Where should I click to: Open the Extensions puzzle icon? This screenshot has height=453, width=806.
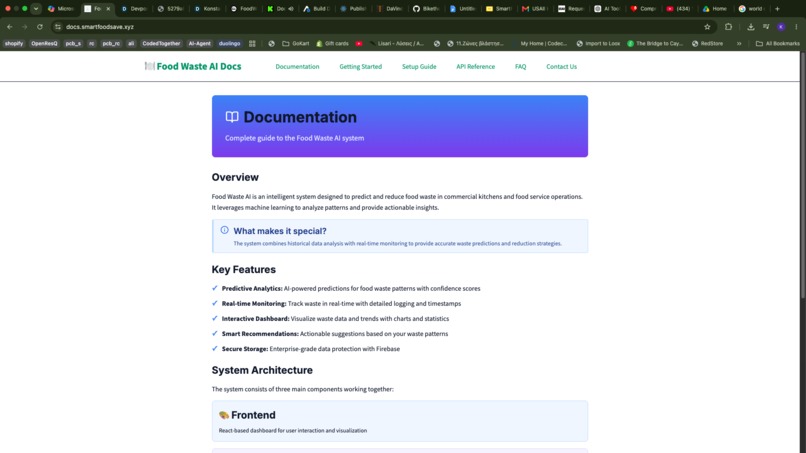pos(728,27)
